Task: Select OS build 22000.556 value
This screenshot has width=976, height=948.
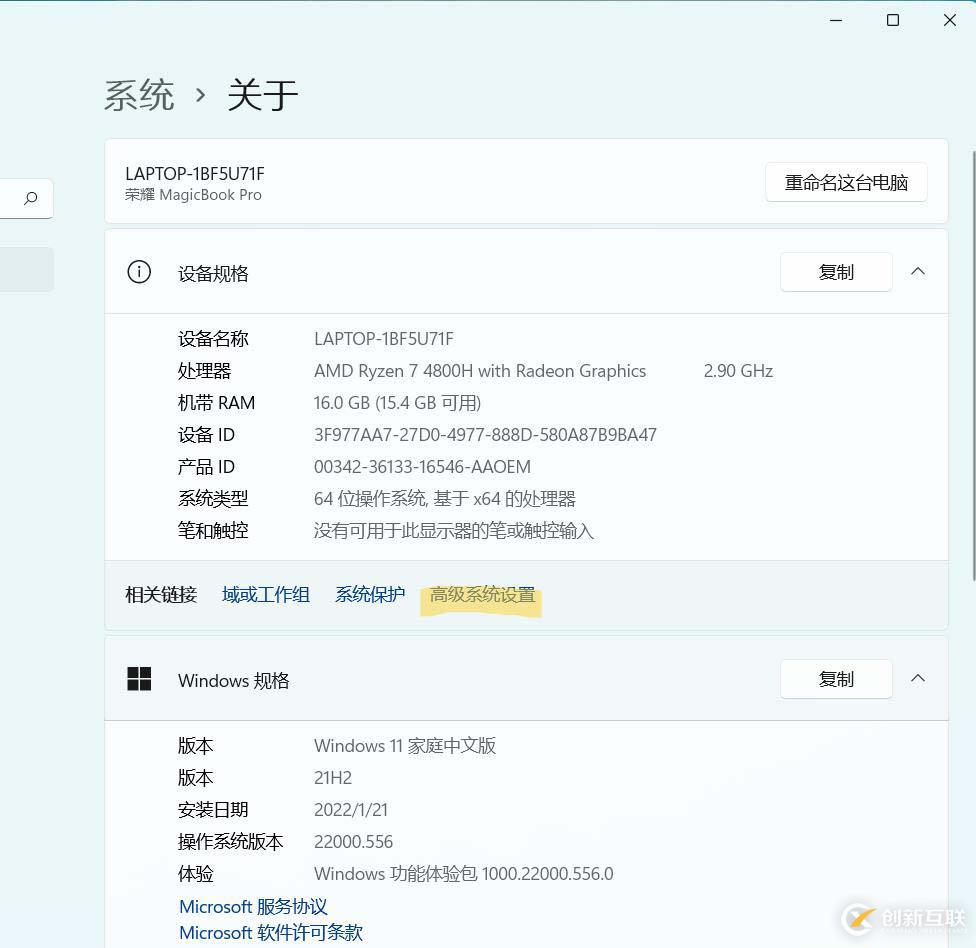Action: (x=354, y=842)
